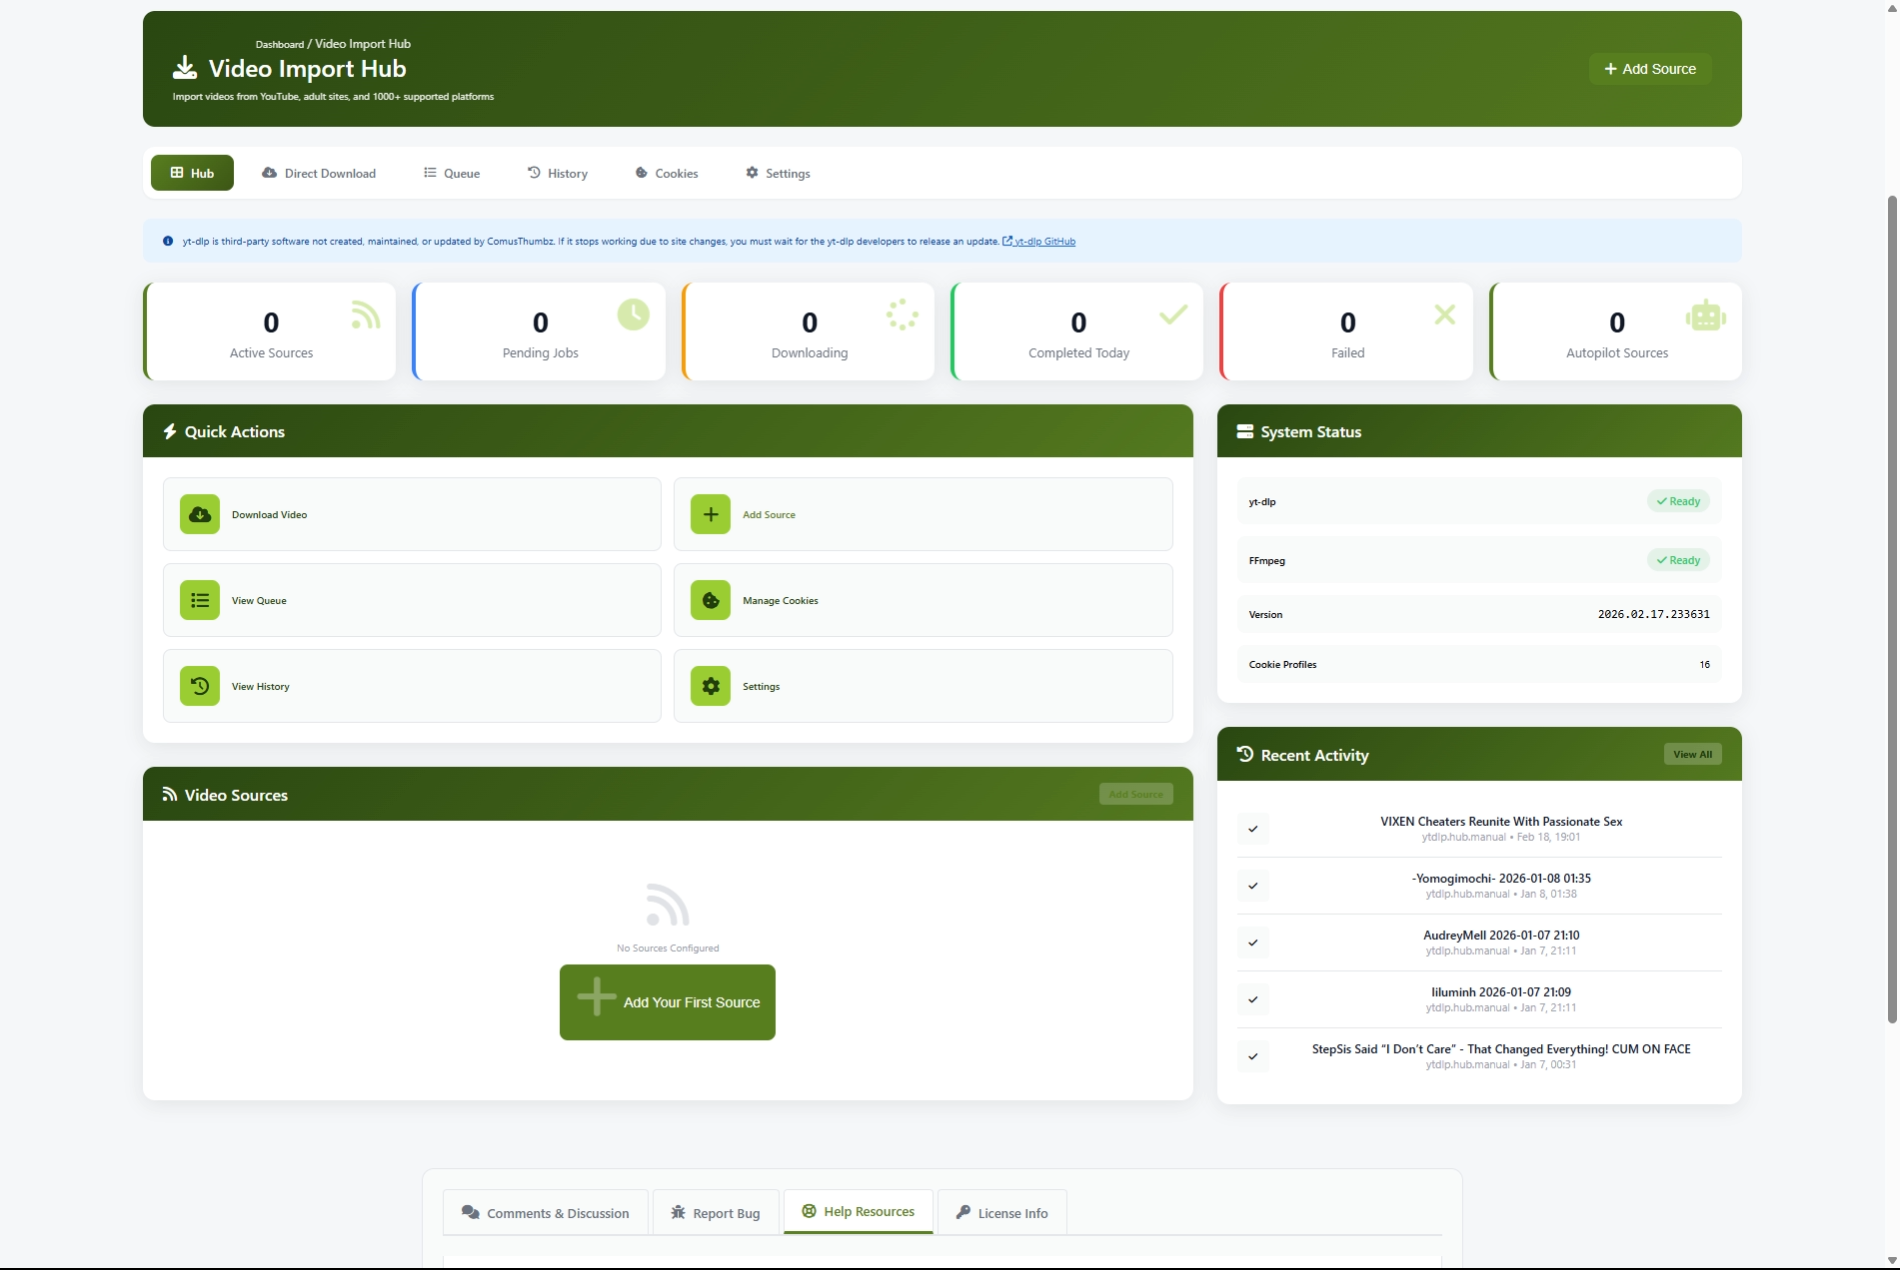Click the Manage Cookies cookie icon
The height and width of the screenshot is (1270, 1900).
coord(710,601)
